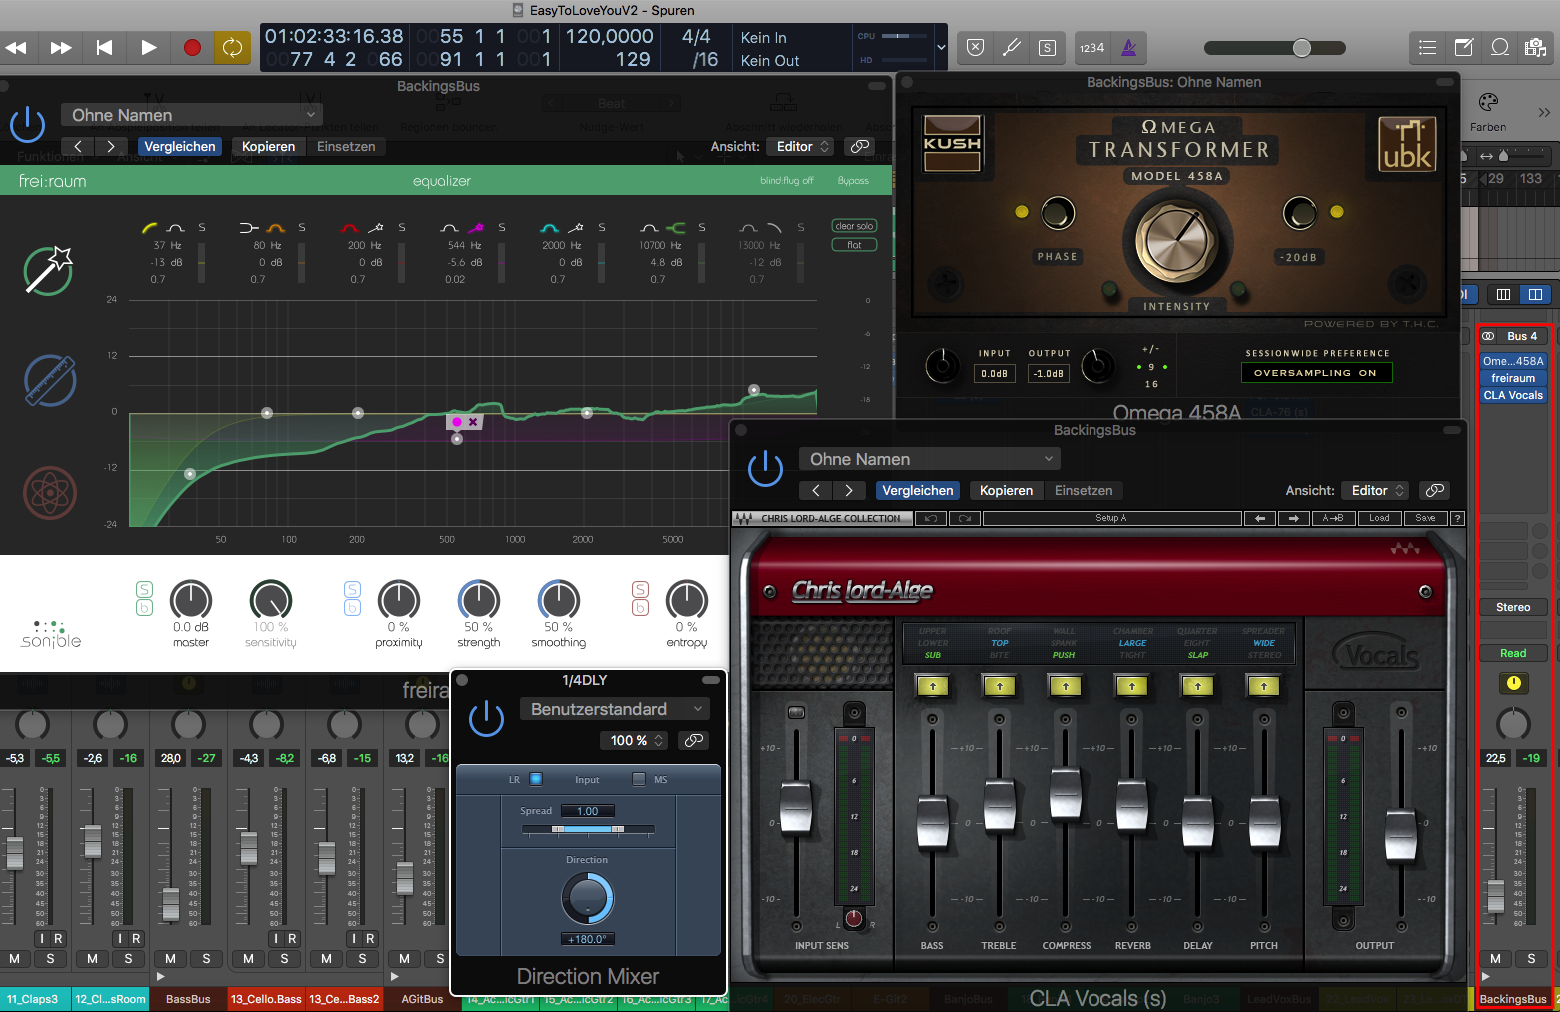Open Waves help question mark

(x=1457, y=518)
